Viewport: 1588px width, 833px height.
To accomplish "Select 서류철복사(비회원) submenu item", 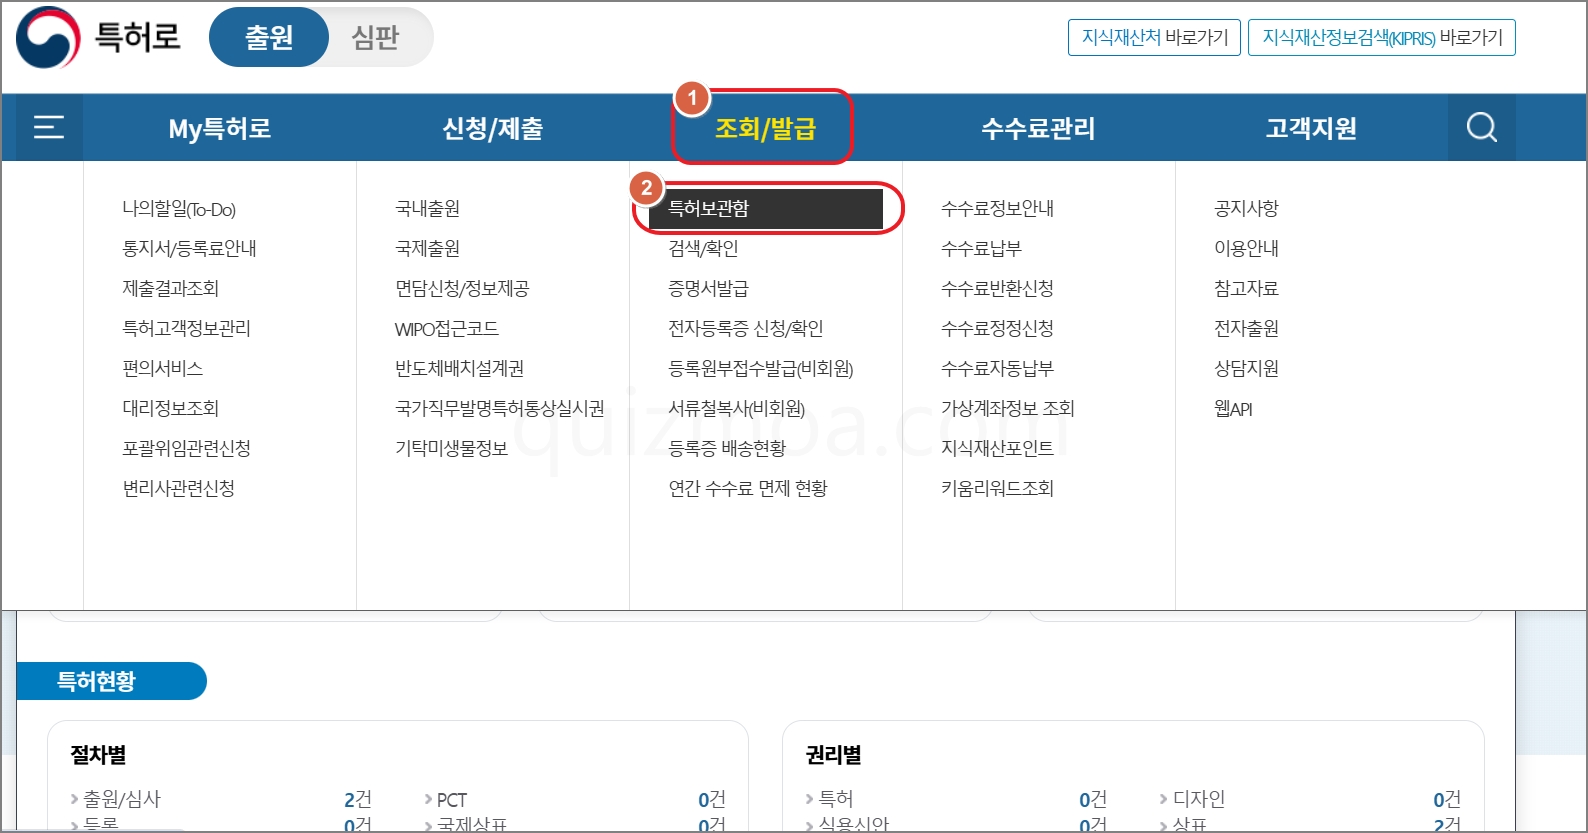I will pos(736,409).
